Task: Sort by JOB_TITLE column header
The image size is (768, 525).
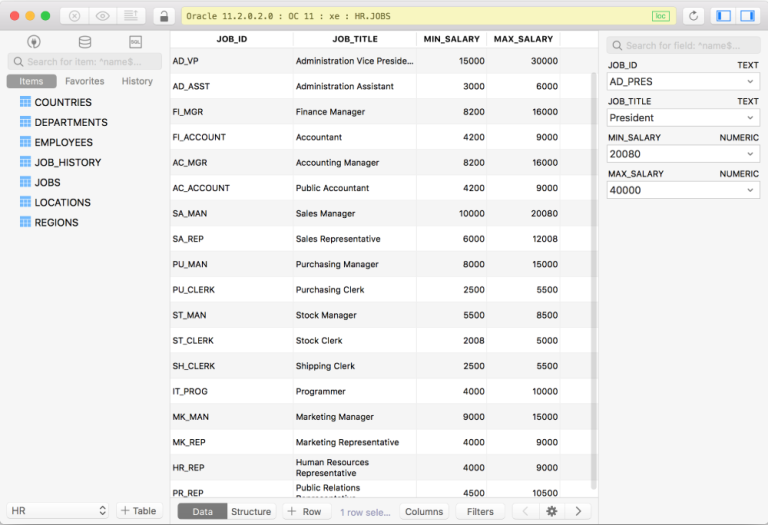Action: tap(355, 39)
